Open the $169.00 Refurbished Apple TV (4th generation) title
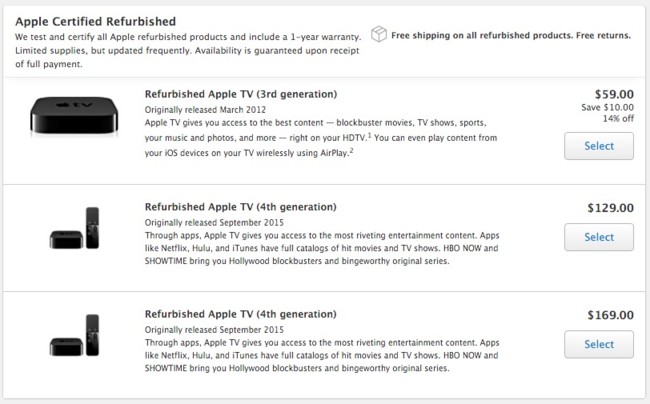The width and height of the screenshot is (650, 404). [240, 314]
